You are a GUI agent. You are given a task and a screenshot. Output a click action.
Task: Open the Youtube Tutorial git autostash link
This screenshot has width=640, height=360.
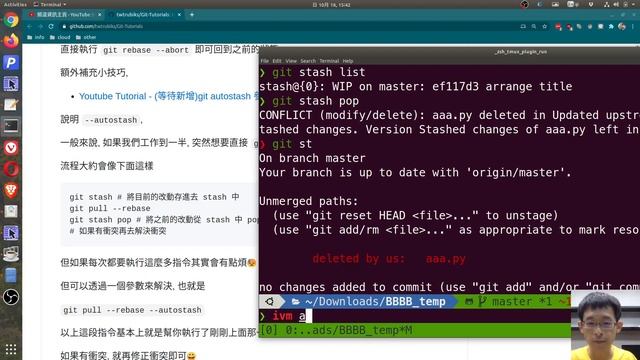pyautogui.click(x=169, y=96)
